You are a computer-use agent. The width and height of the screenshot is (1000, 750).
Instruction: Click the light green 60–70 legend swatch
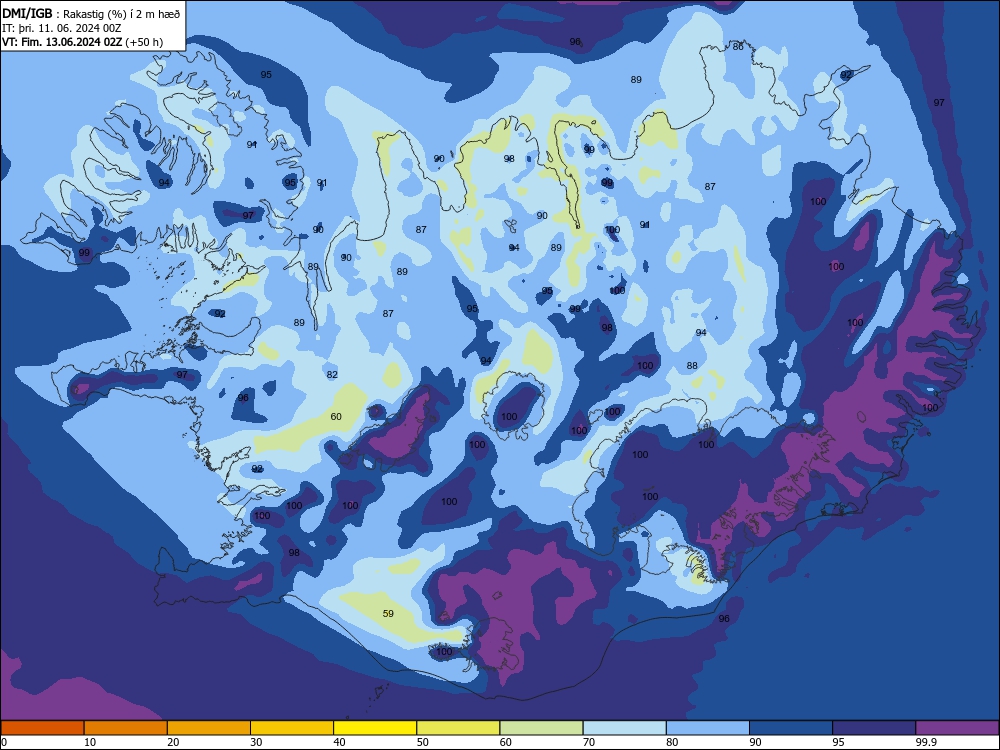point(541,728)
